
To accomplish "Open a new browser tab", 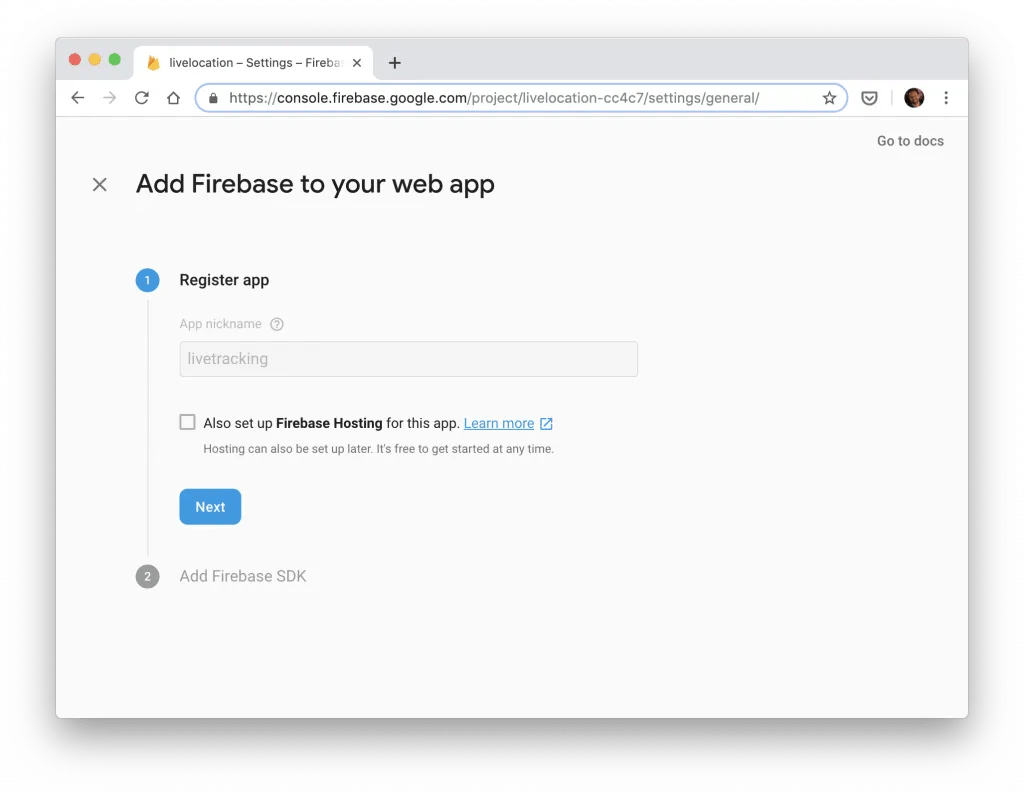I will tap(394, 62).
